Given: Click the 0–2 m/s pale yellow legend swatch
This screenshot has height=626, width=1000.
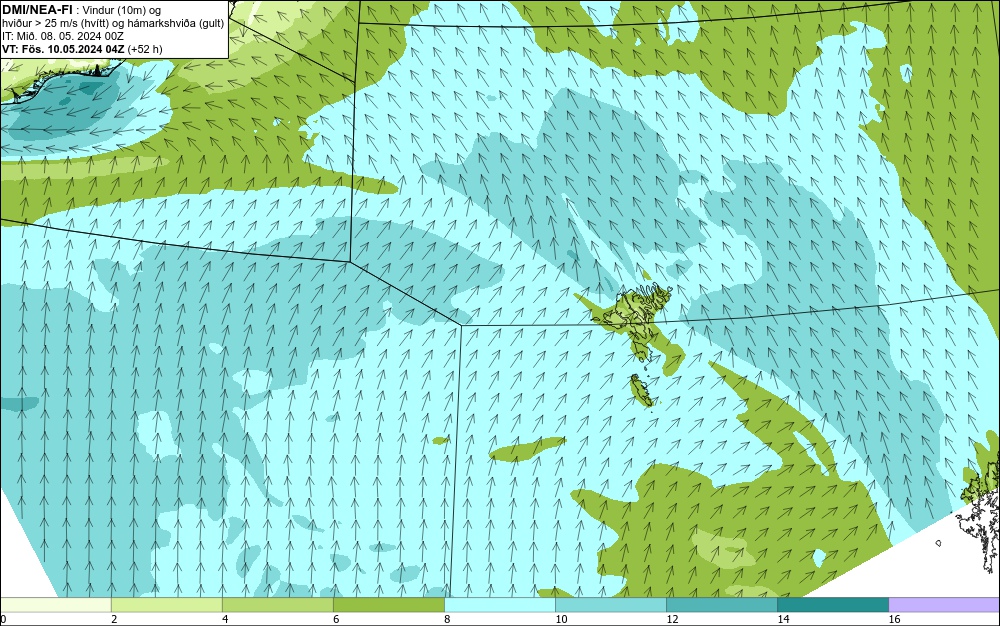Looking at the screenshot, I should click(x=55, y=604).
